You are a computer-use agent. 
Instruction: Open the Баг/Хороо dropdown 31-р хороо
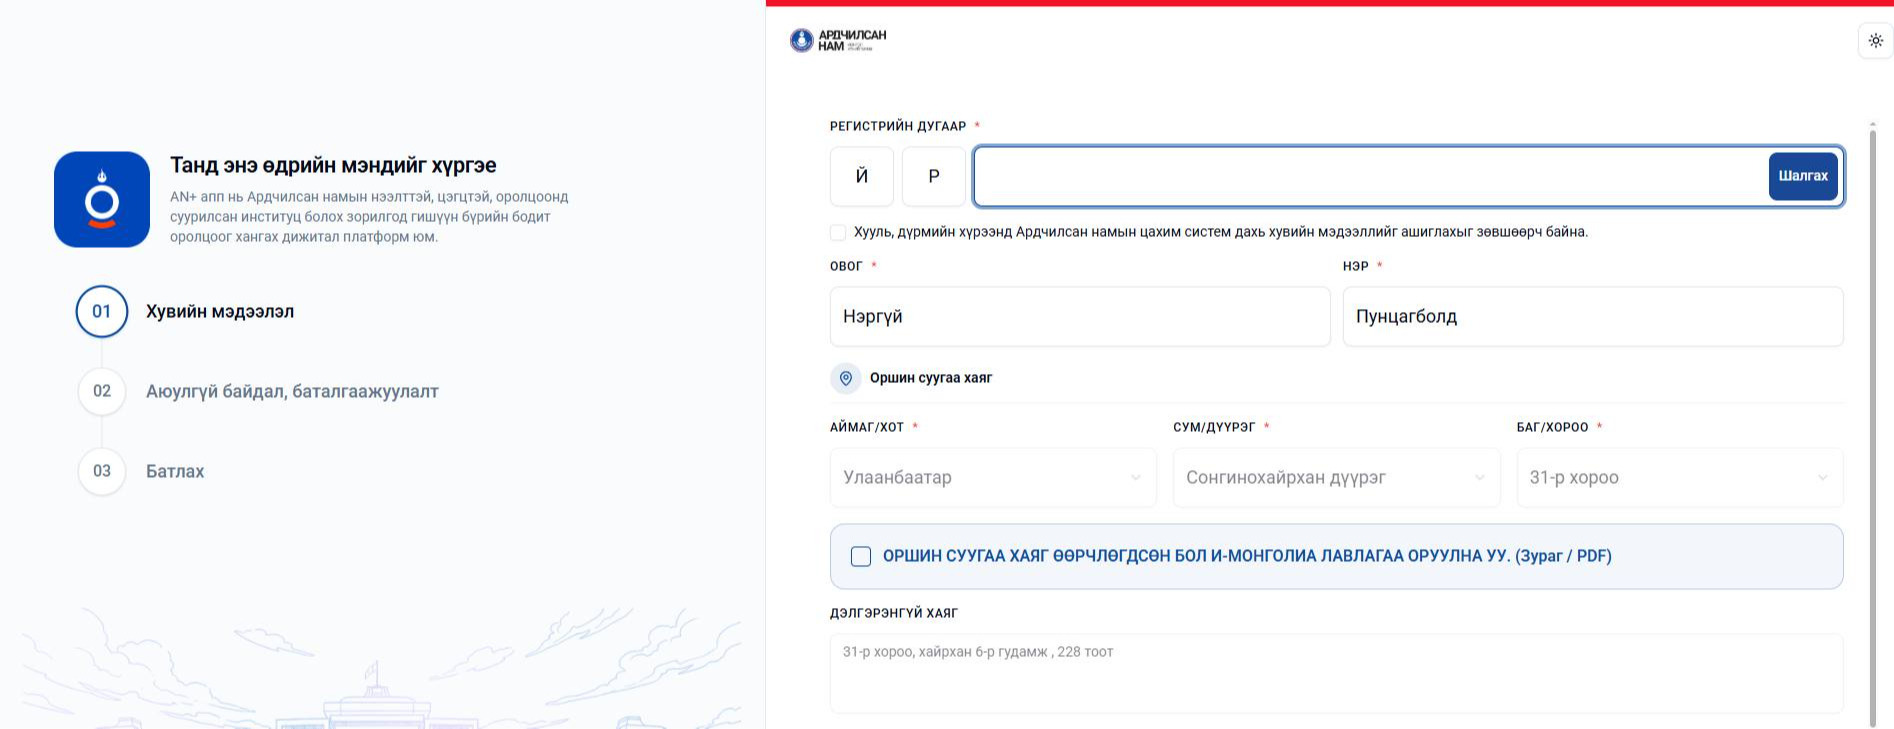coord(1680,477)
